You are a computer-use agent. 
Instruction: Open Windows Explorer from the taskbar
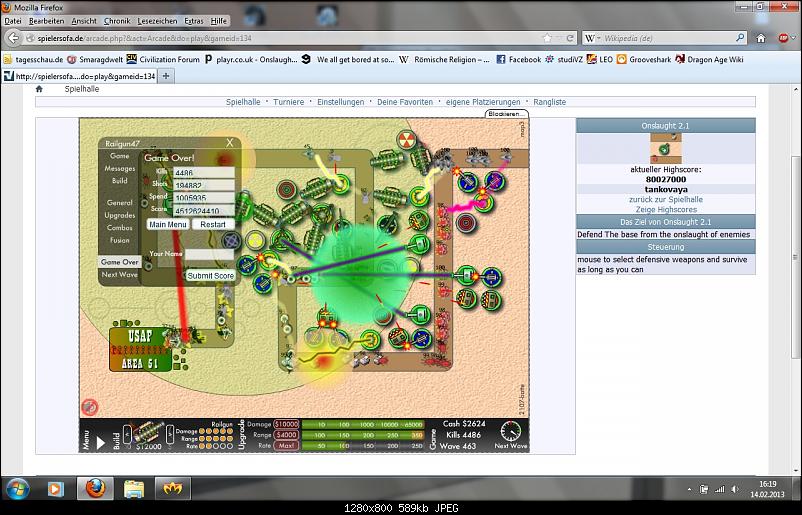[x=134, y=489]
